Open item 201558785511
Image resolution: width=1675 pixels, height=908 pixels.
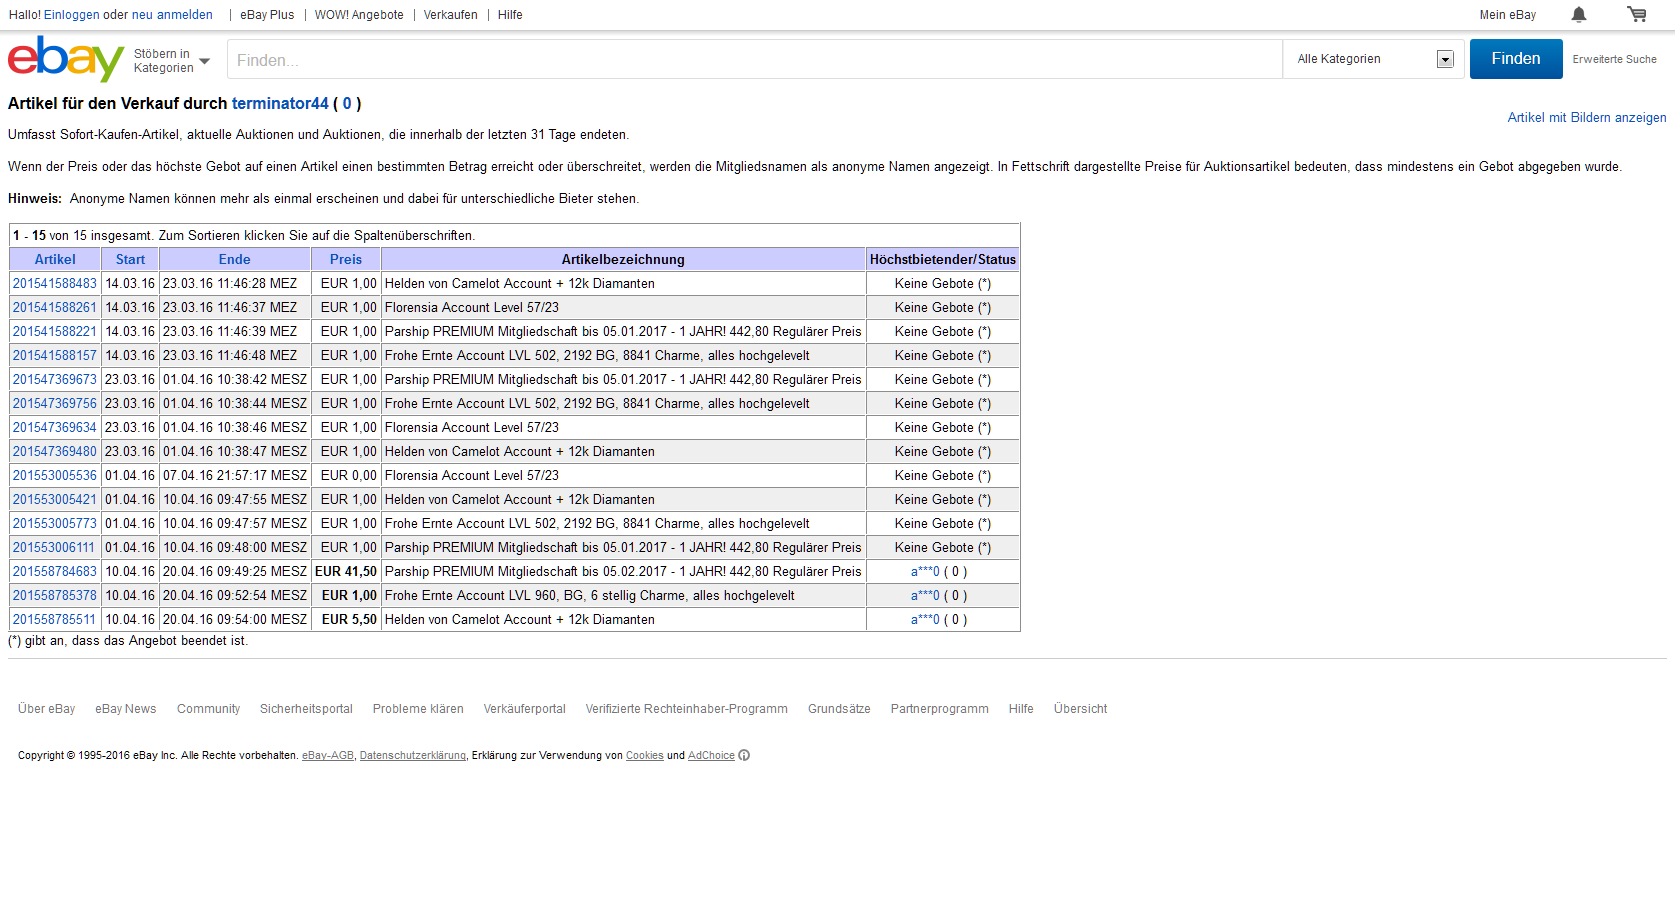tap(55, 620)
